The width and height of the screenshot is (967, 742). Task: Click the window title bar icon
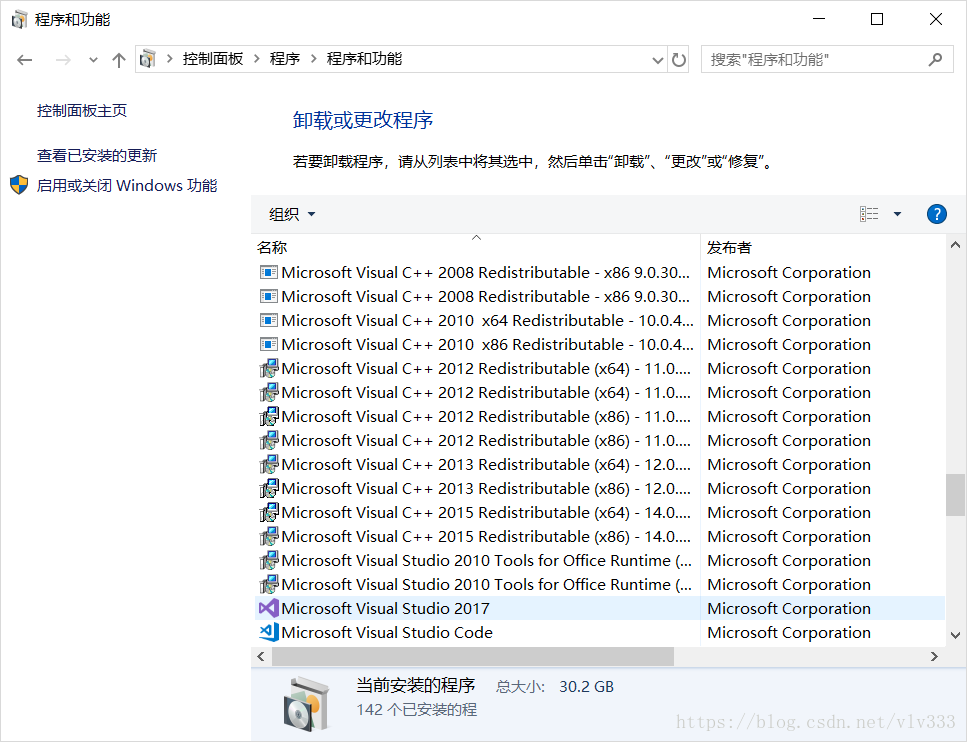[19, 20]
